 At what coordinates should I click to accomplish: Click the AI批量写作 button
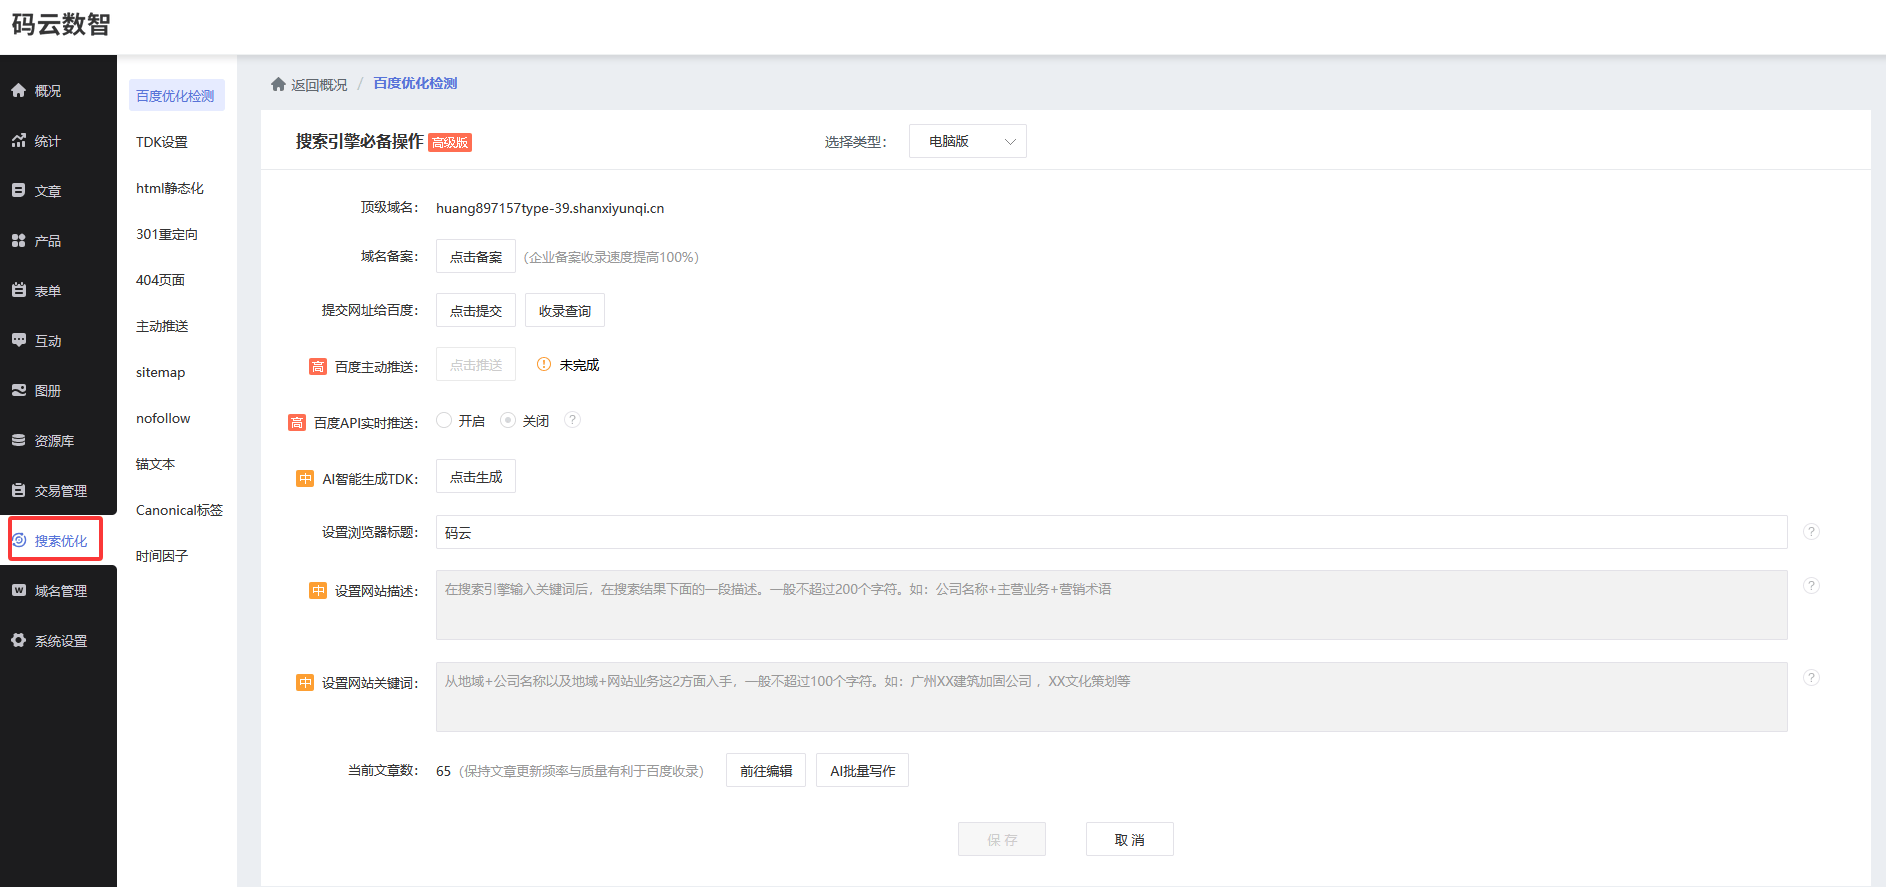pyautogui.click(x=862, y=771)
